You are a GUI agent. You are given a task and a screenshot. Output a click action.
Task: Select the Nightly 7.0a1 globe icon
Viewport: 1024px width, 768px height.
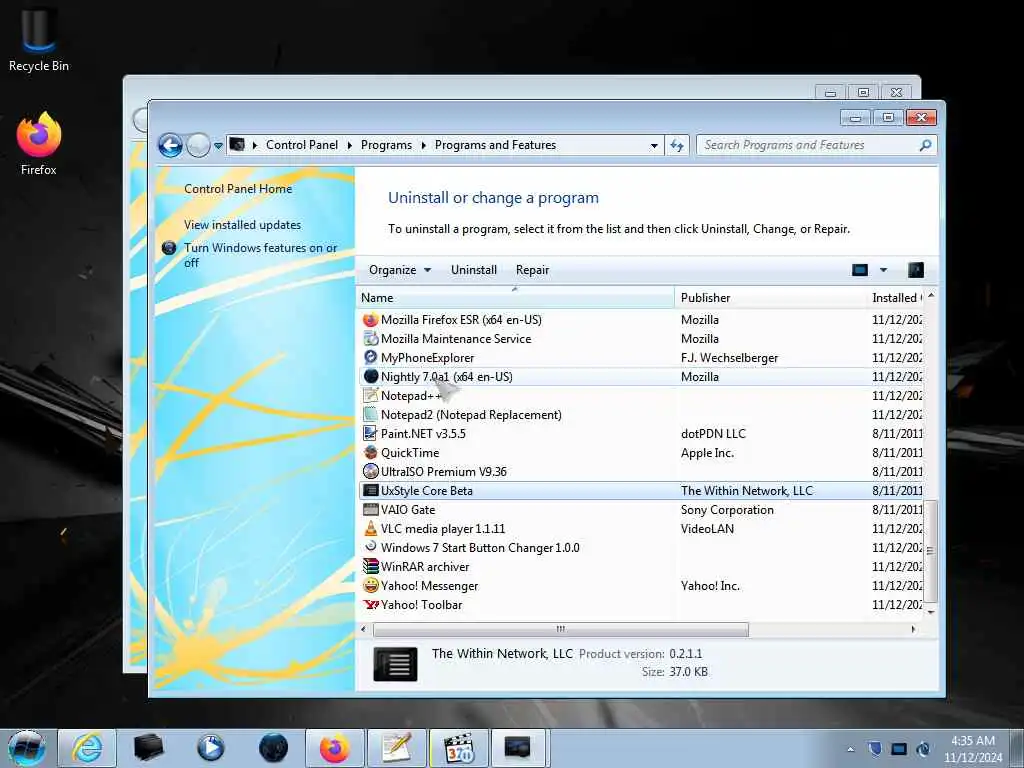370,377
